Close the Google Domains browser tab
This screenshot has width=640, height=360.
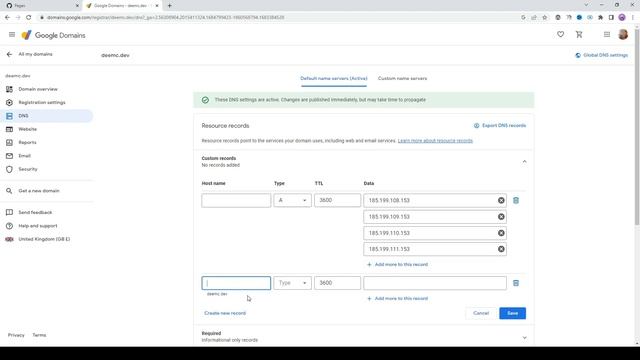tap(157, 6)
